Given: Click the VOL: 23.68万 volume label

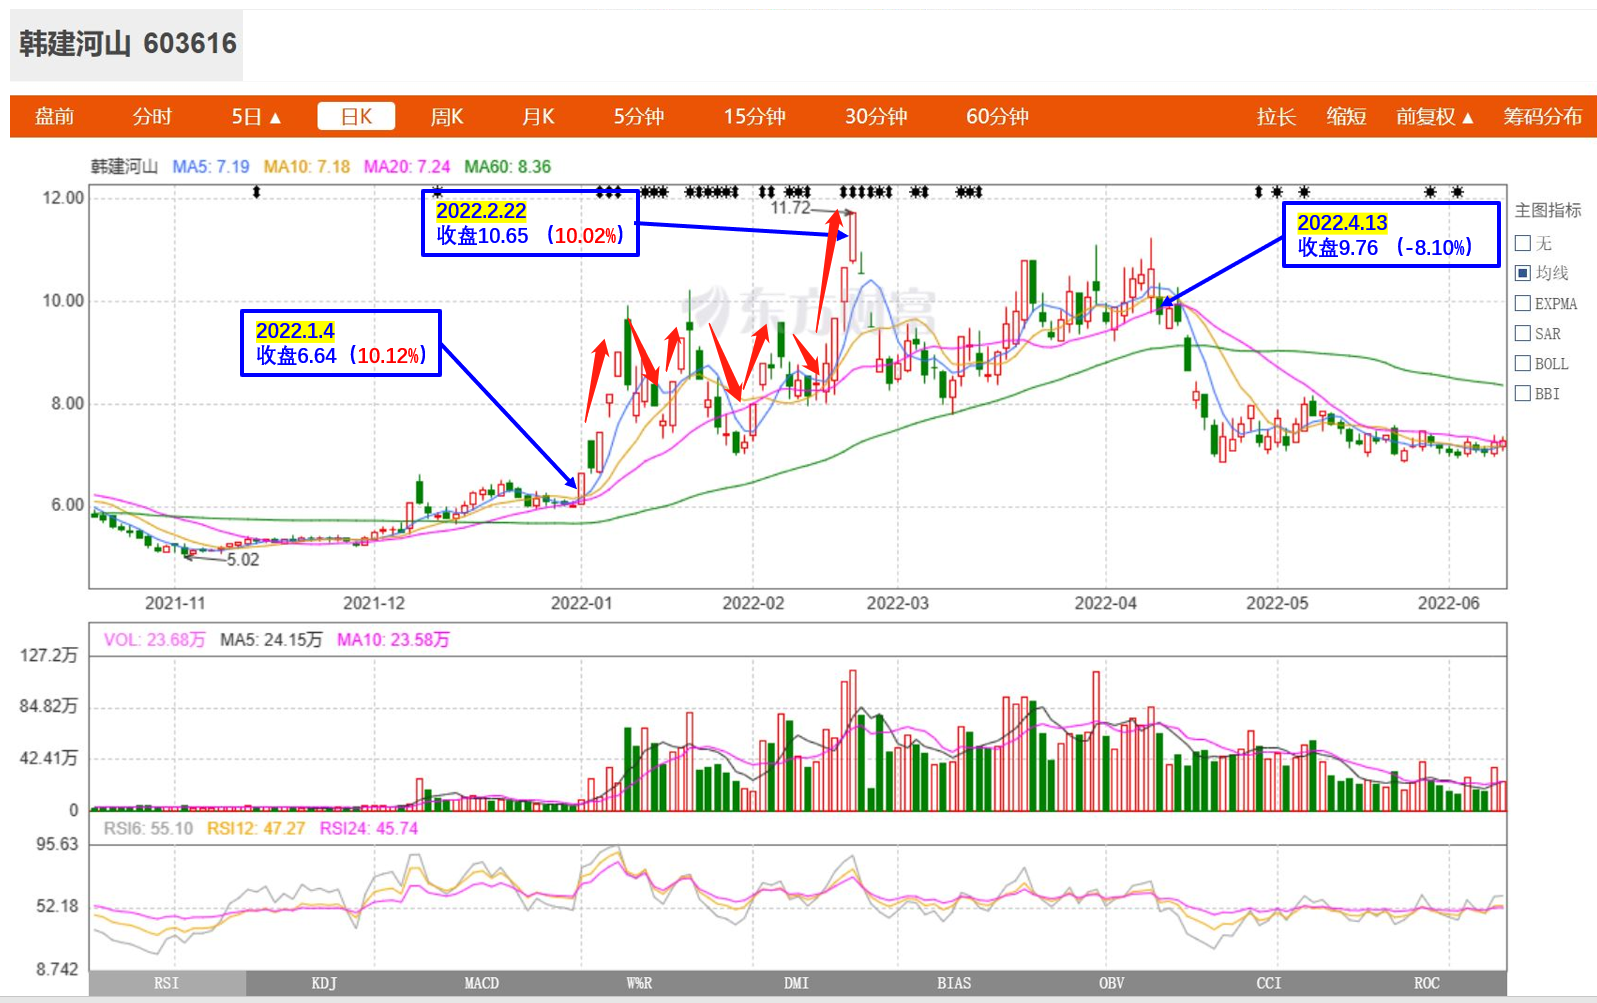Looking at the screenshot, I should pyautogui.click(x=154, y=640).
